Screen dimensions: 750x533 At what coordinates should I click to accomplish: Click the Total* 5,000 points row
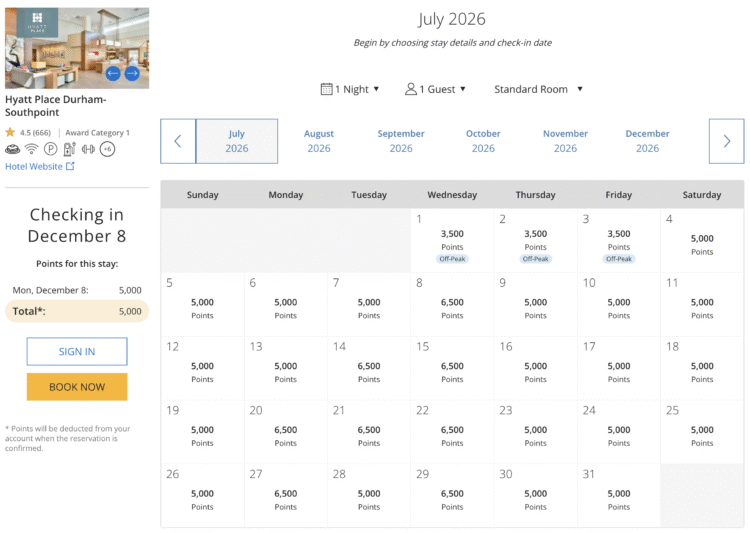point(77,311)
